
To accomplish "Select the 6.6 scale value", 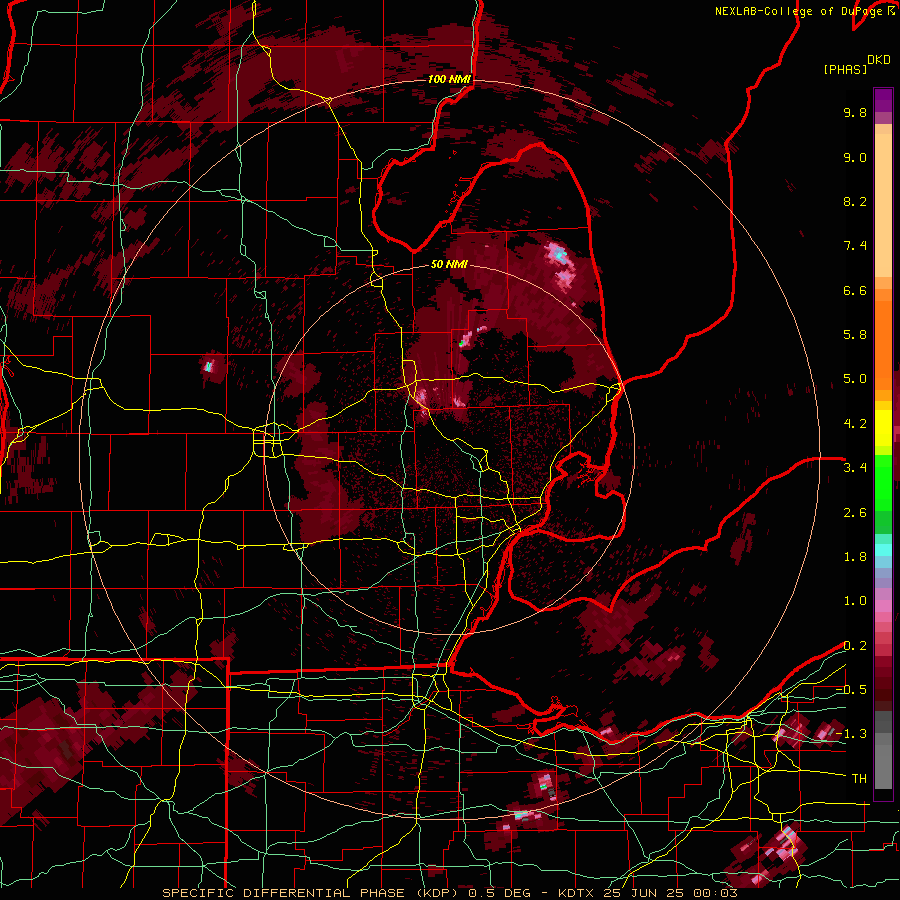I will pos(855,290).
